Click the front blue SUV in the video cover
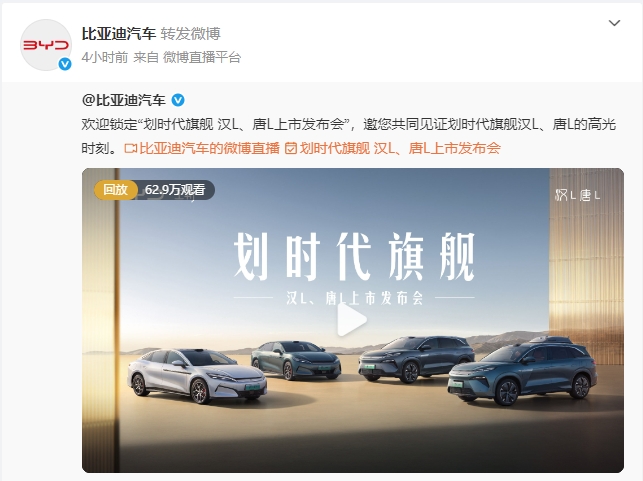This screenshot has height=481, width=643. tap(522, 371)
